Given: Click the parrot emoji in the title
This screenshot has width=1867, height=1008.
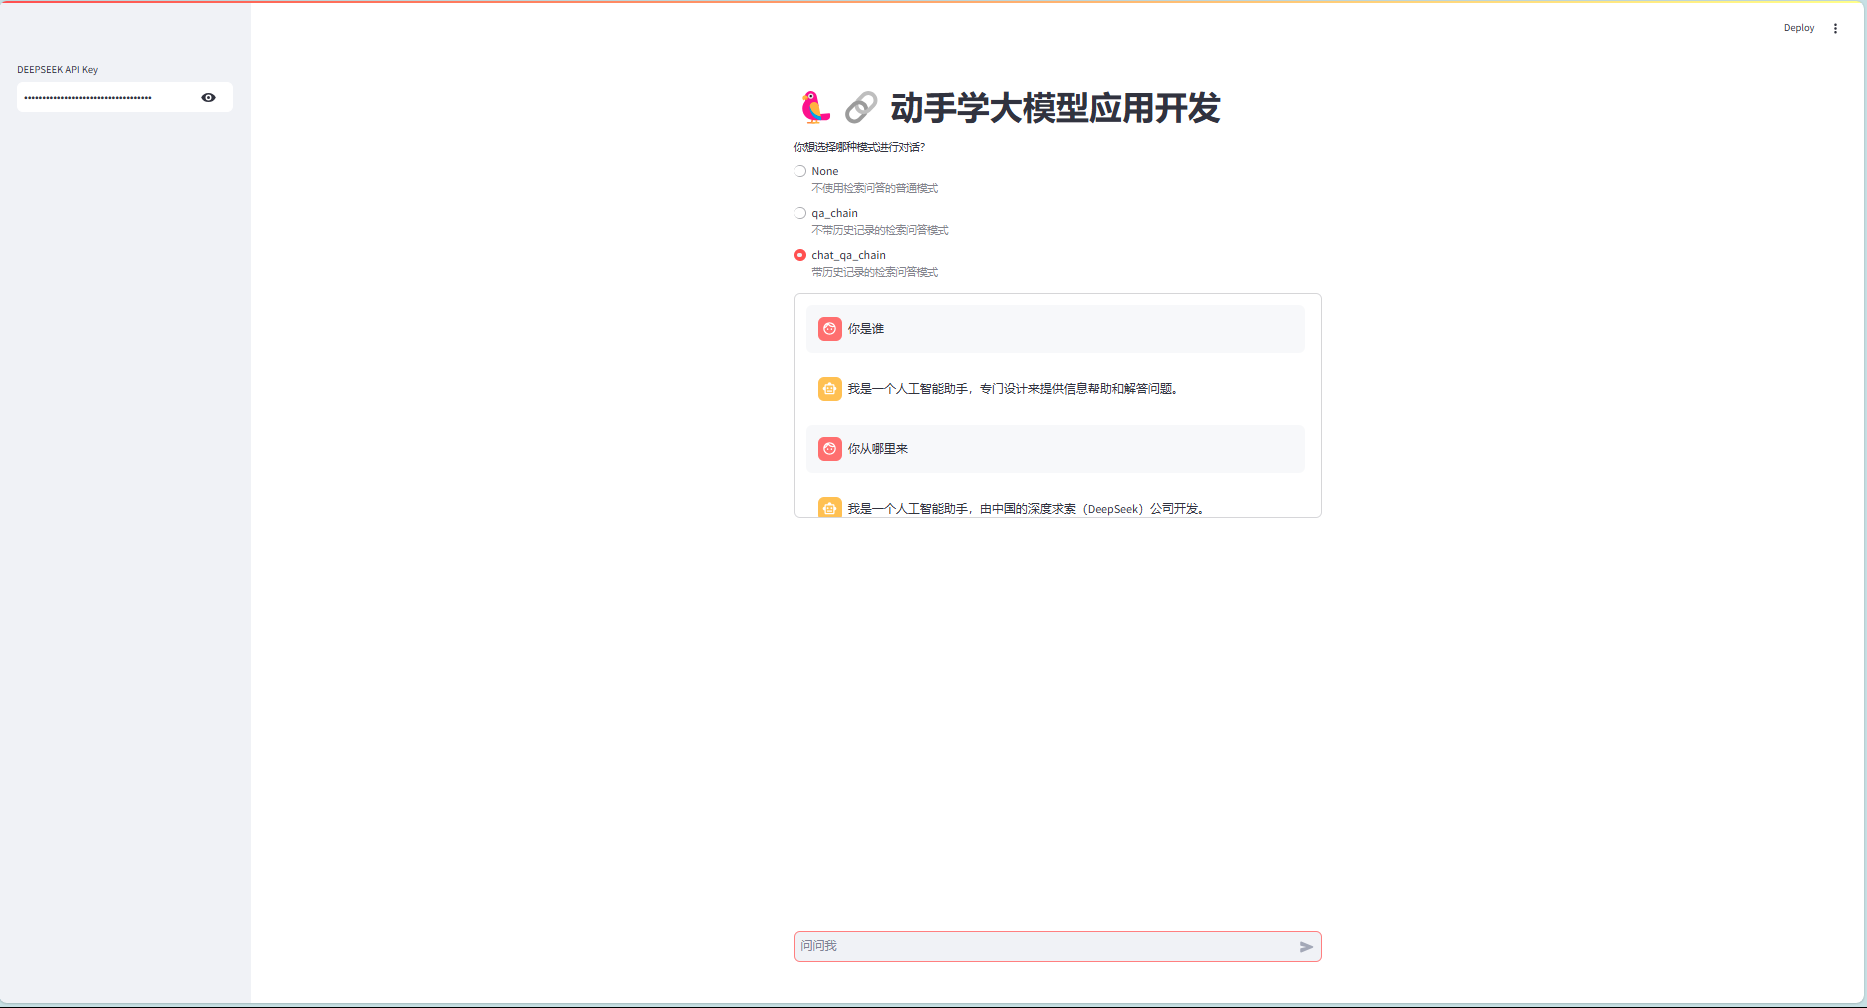Looking at the screenshot, I should click(815, 108).
